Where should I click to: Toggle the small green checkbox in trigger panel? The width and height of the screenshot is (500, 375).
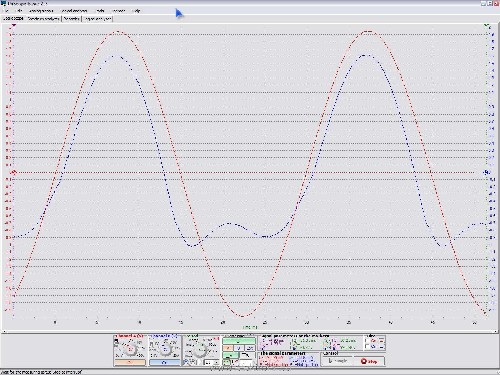point(227,362)
